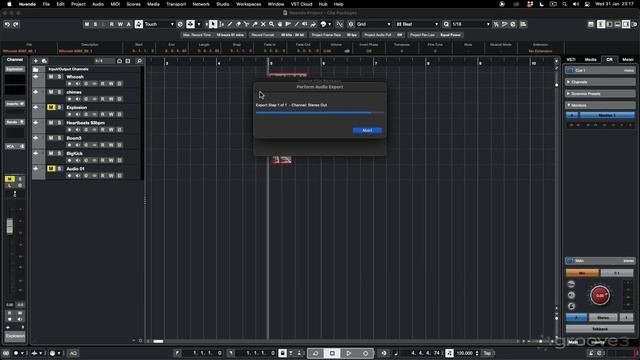Open the Transport menu
The height and width of the screenshot is (360, 640).
point(176,4)
